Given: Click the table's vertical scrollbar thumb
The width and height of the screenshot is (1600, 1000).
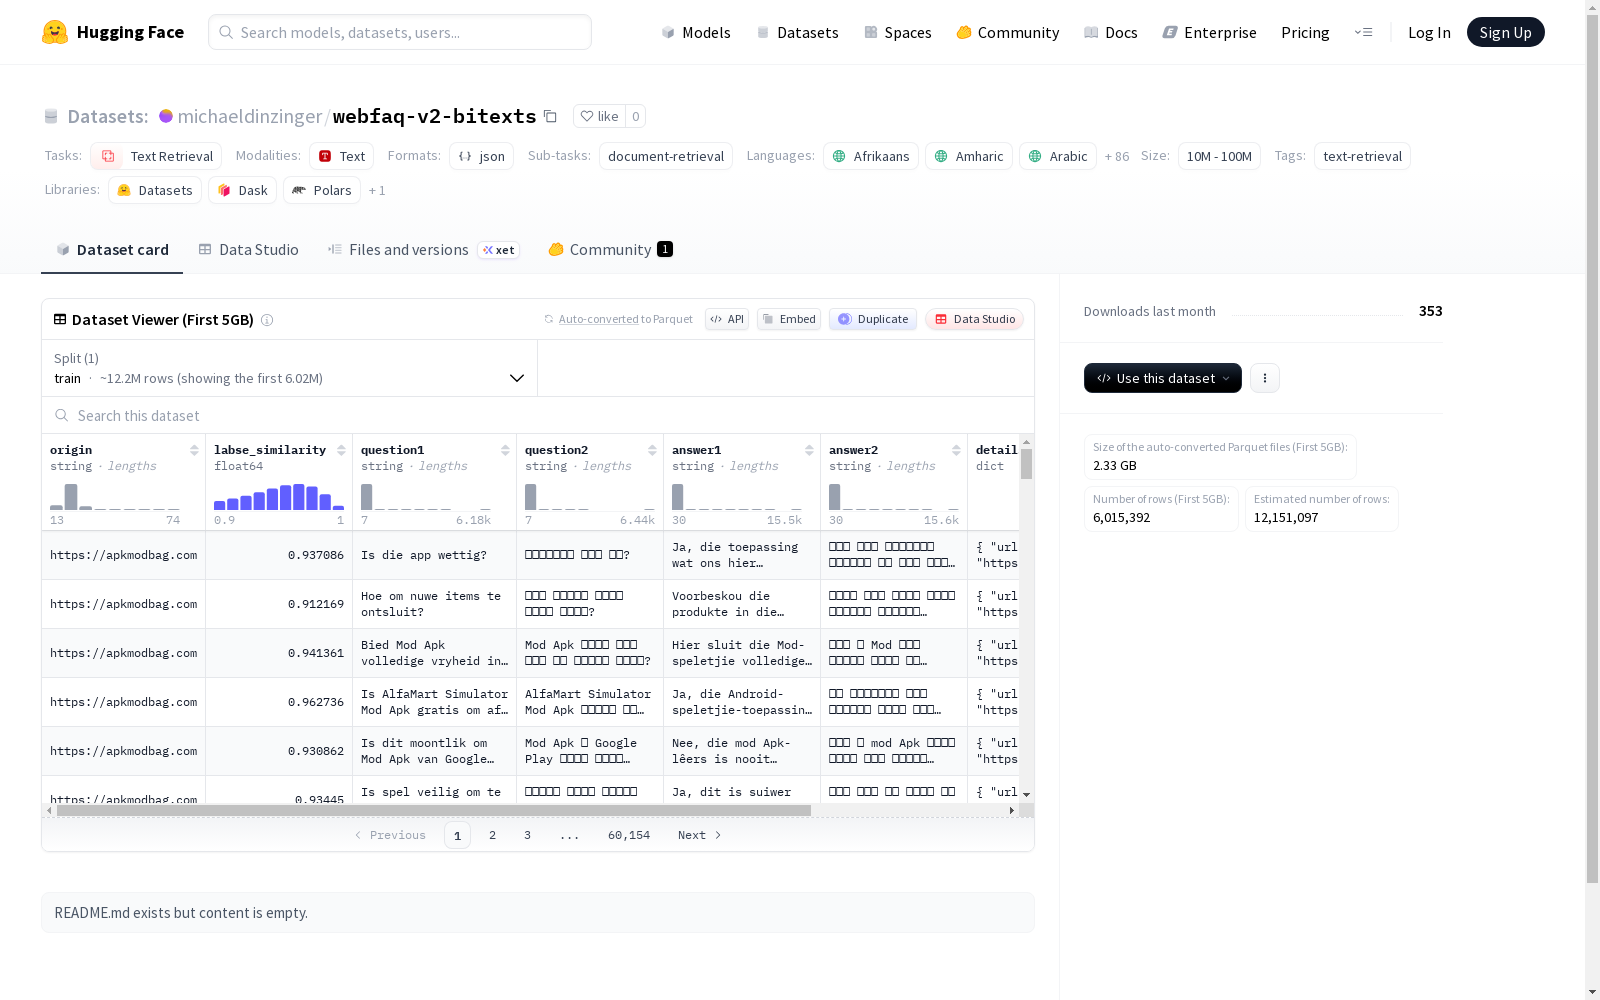Looking at the screenshot, I should 1026,464.
